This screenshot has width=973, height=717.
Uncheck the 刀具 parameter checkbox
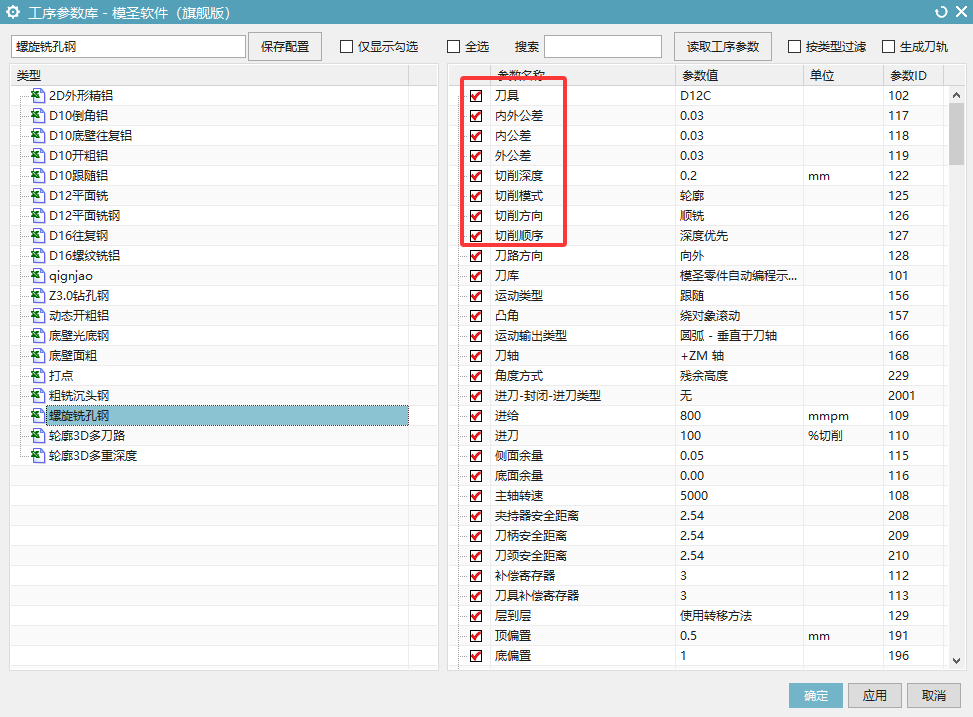[476, 96]
